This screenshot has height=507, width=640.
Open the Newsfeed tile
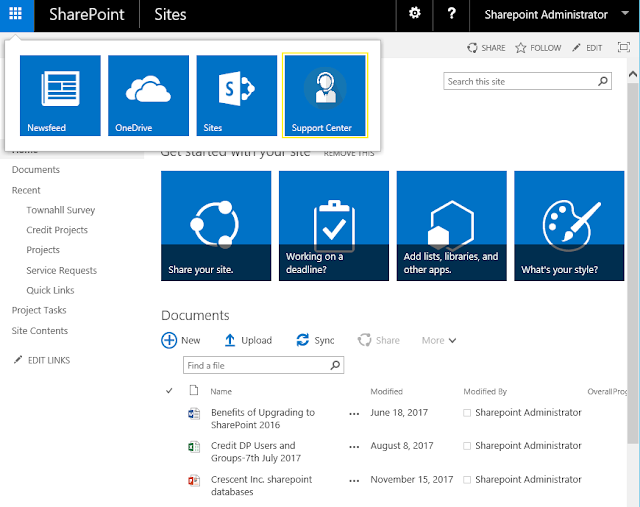(60, 96)
